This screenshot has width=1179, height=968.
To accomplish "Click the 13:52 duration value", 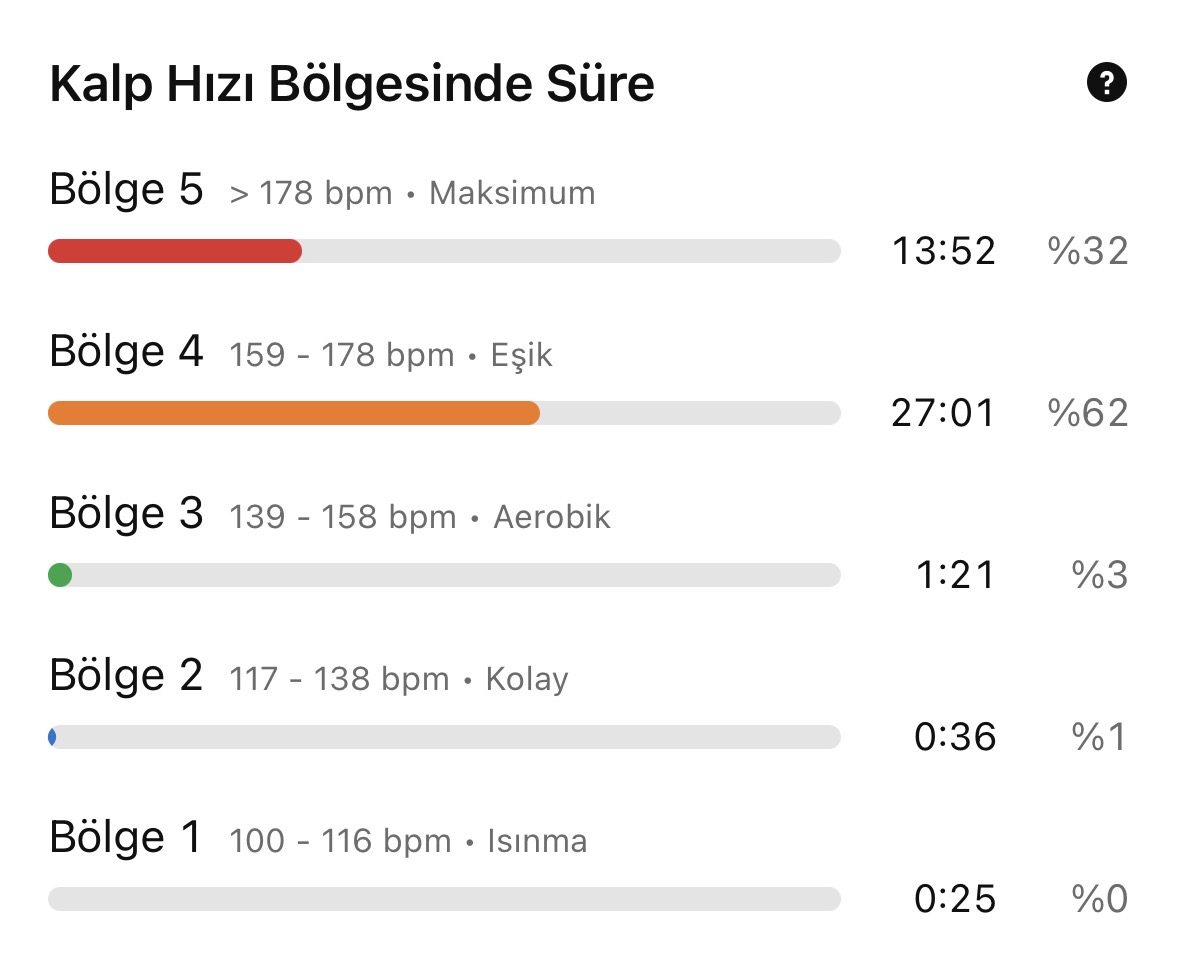I will click(943, 251).
